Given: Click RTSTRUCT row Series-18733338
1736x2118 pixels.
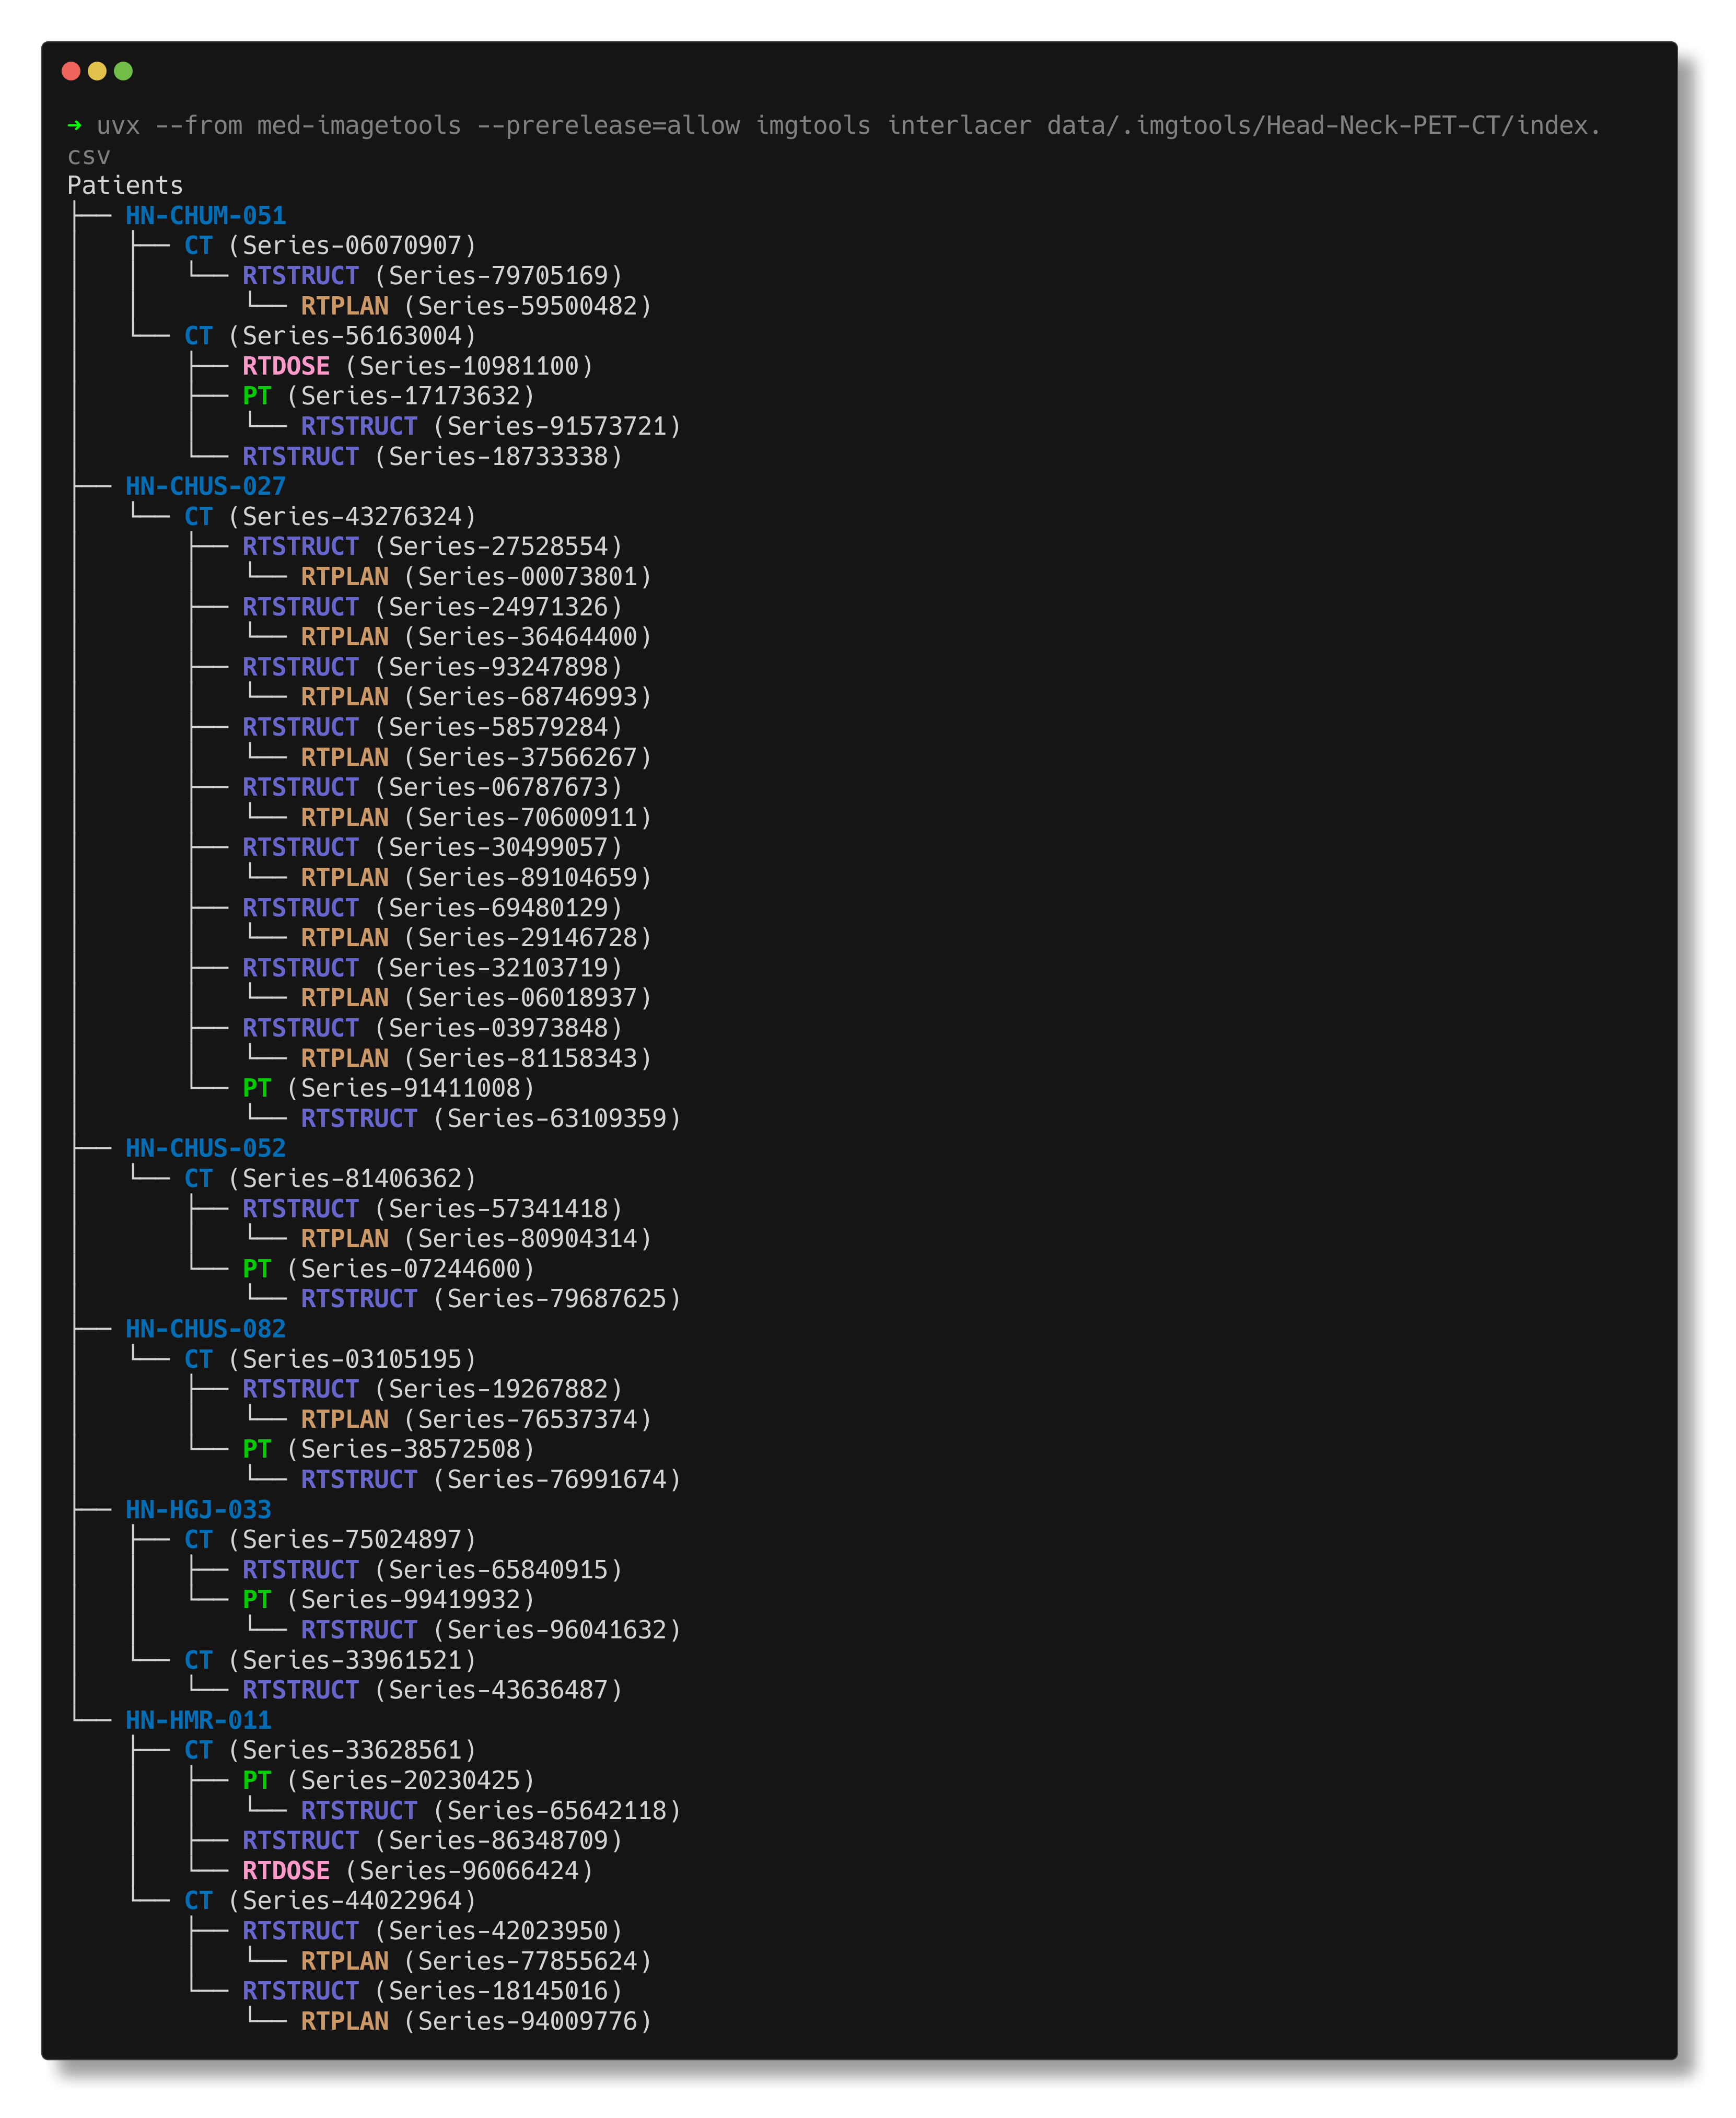Looking at the screenshot, I should coord(433,457).
